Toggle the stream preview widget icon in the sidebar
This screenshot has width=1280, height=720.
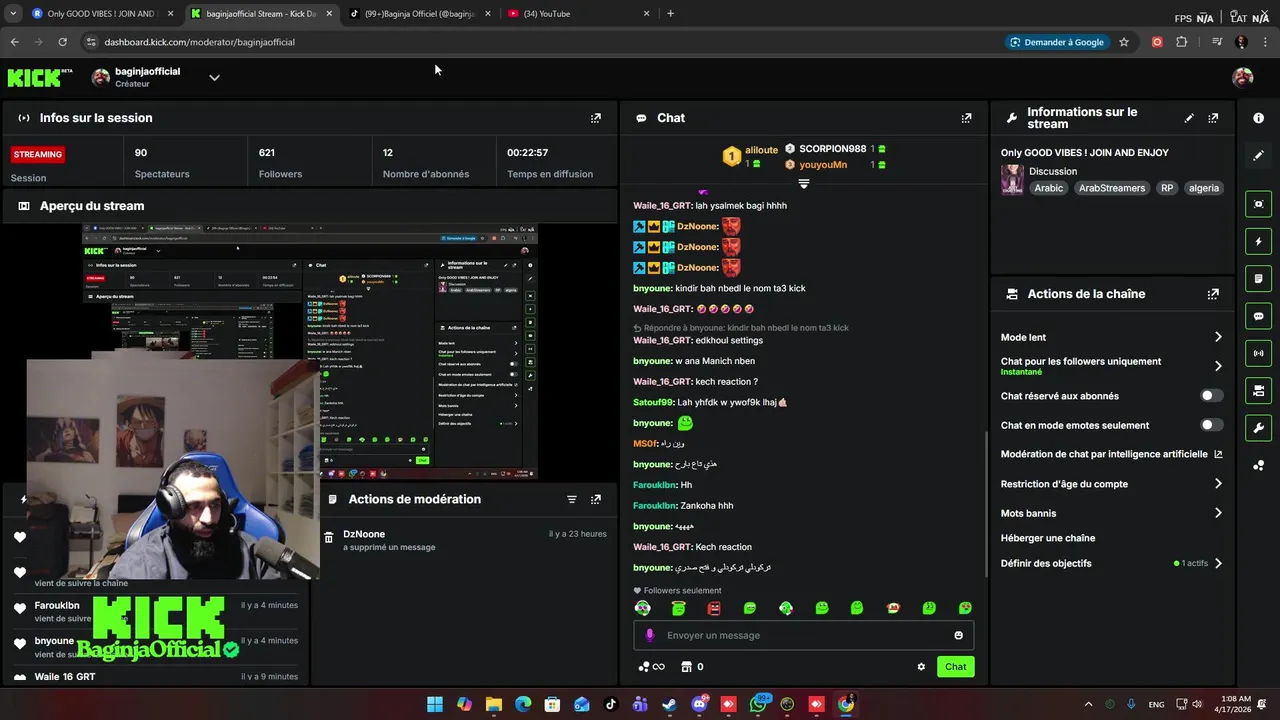[1258, 204]
